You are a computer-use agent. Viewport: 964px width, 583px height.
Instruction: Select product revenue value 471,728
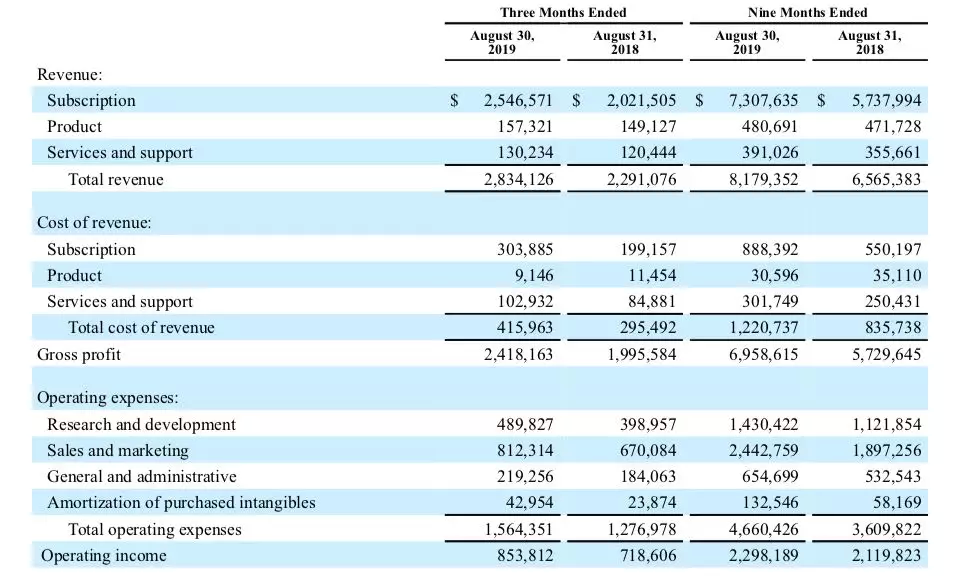tap(893, 127)
